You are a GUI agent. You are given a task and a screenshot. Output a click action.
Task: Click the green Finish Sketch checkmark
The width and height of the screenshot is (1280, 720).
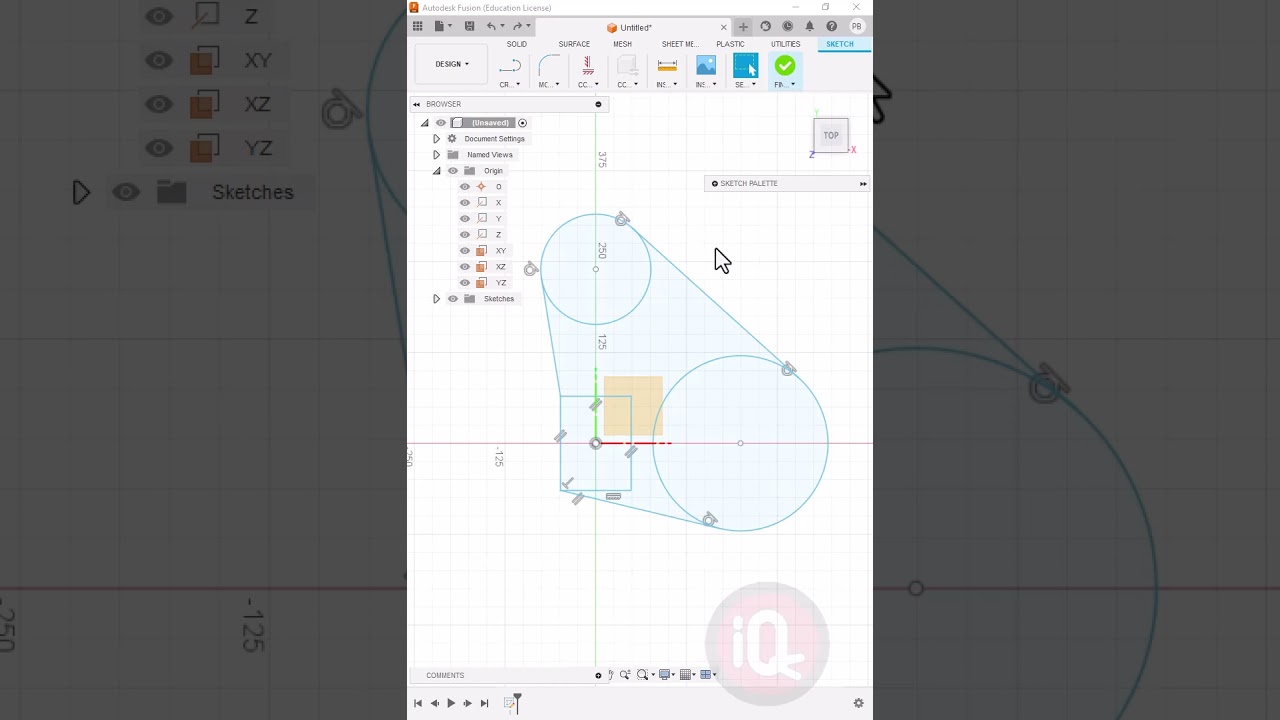785,66
